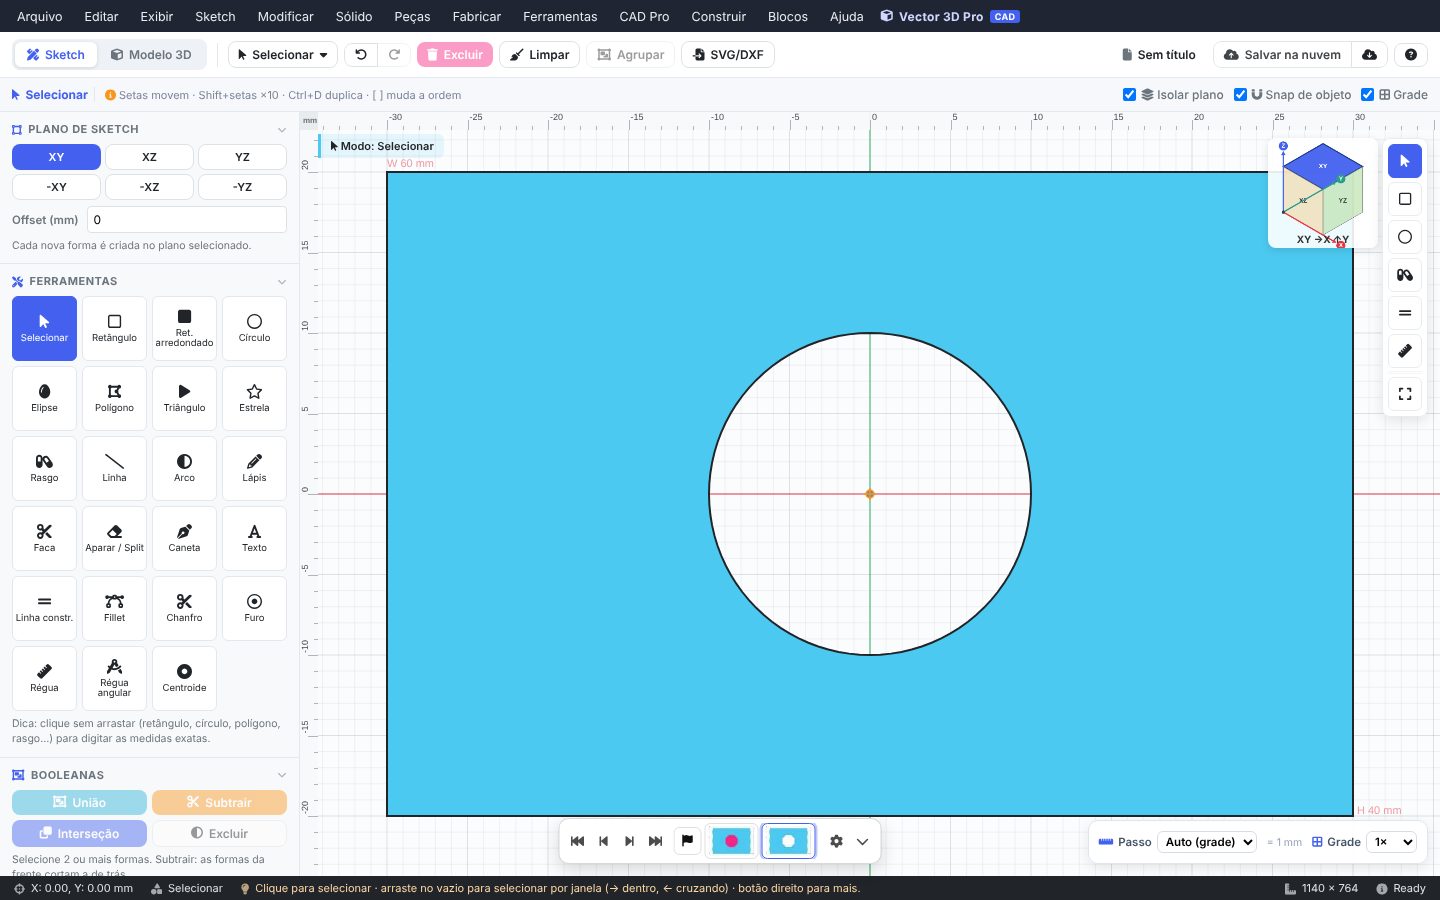1440x900 pixels.
Task: Disable the Snap de objeto checkbox
Action: [1240, 95]
